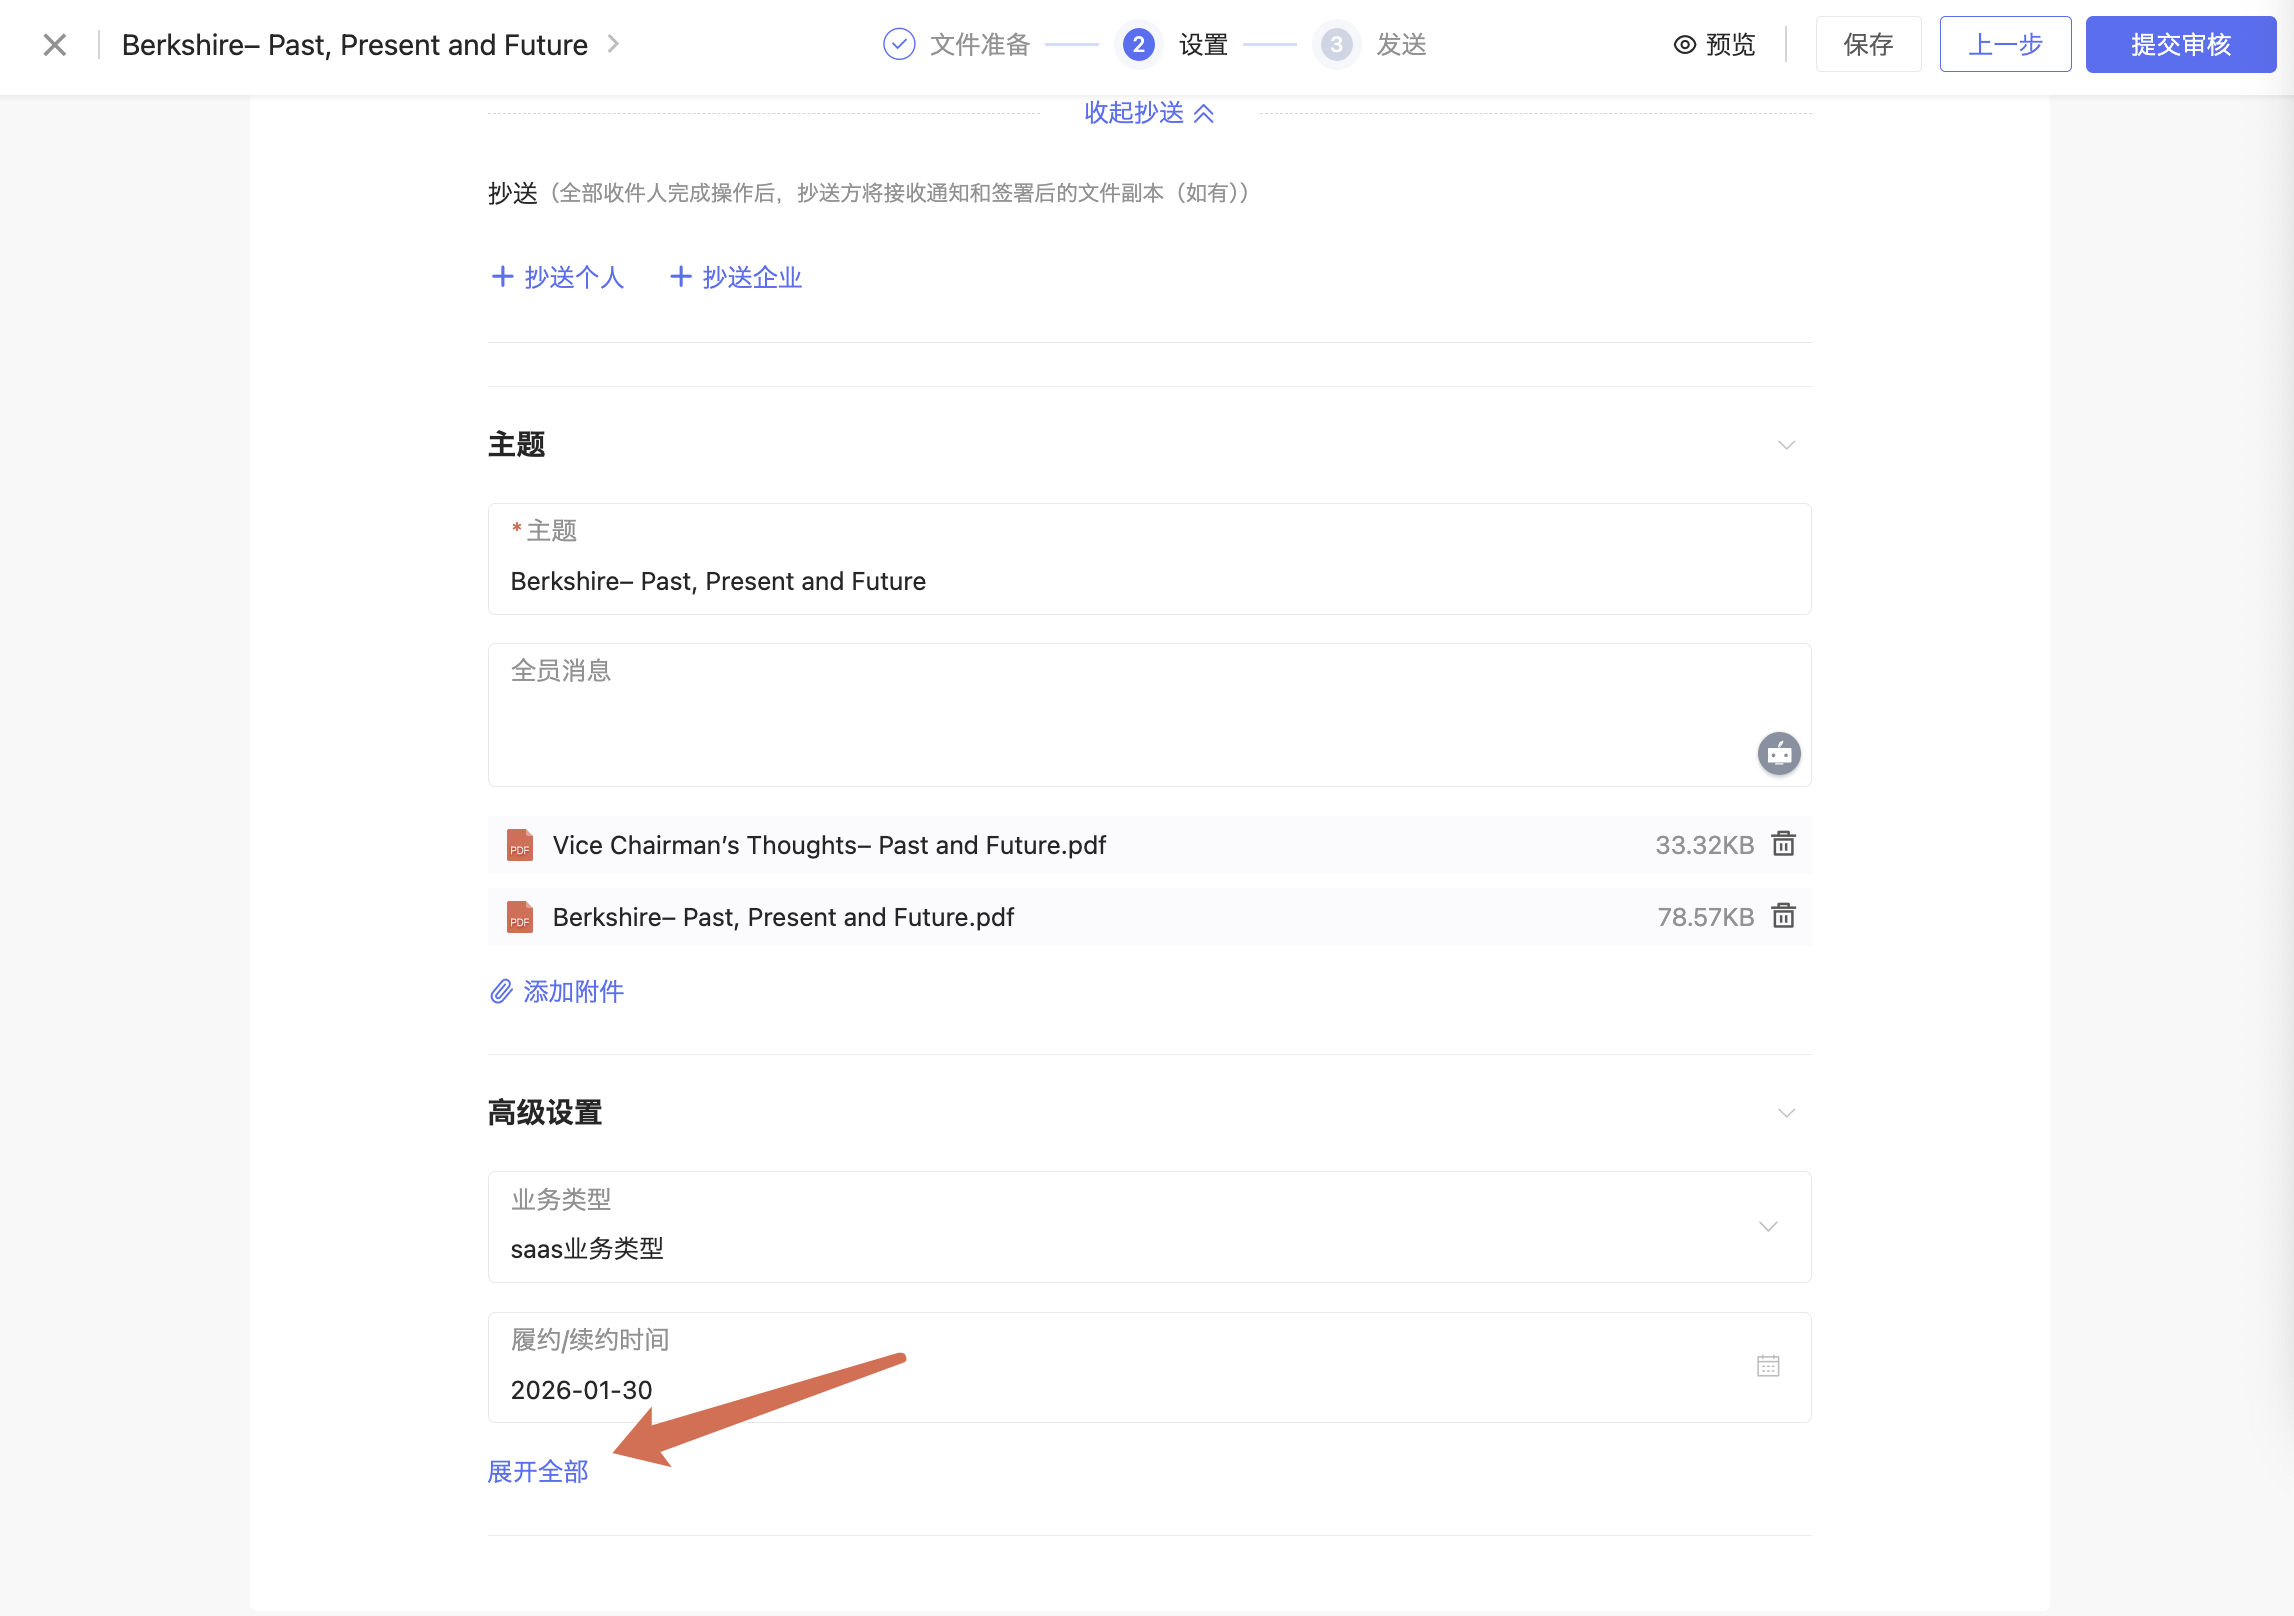
Task: Collapse the 主题 section chevron
Action: (x=1786, y=445)
